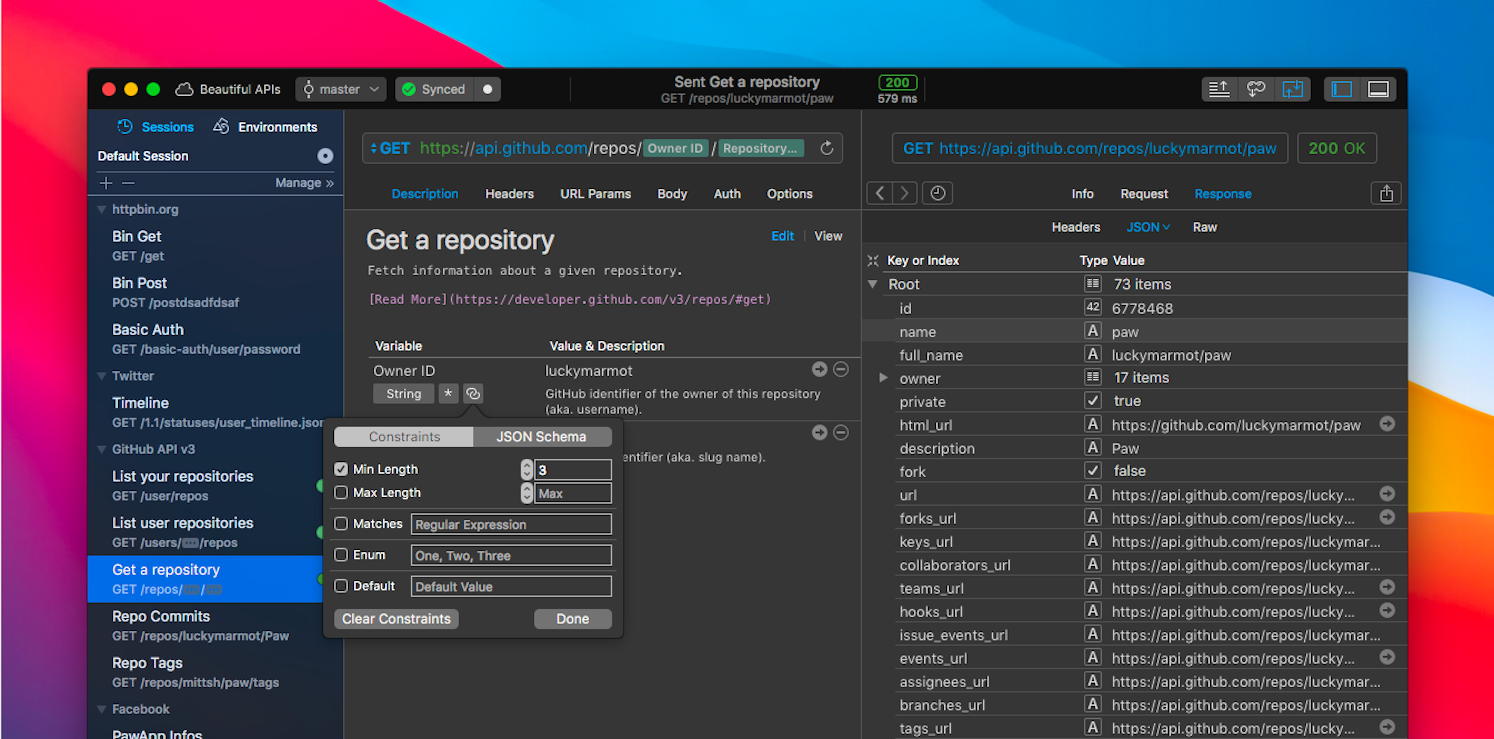Click the collapse-all icon next to Key or Index
The height and width of the screenshot is (739, 1494).
pos(873,261)
